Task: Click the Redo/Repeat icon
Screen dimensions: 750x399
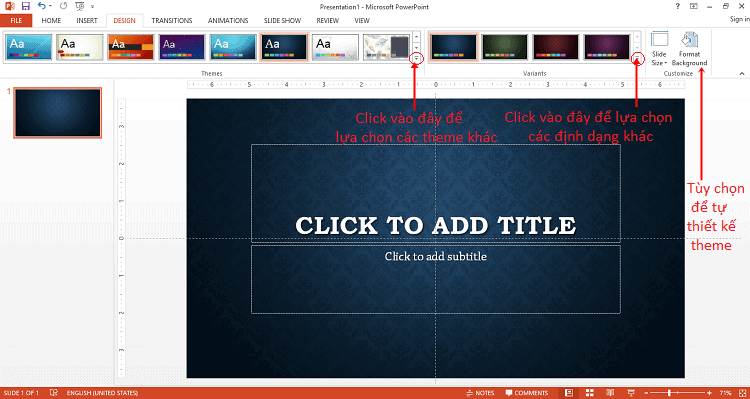Action: click(x=63, y=6)
